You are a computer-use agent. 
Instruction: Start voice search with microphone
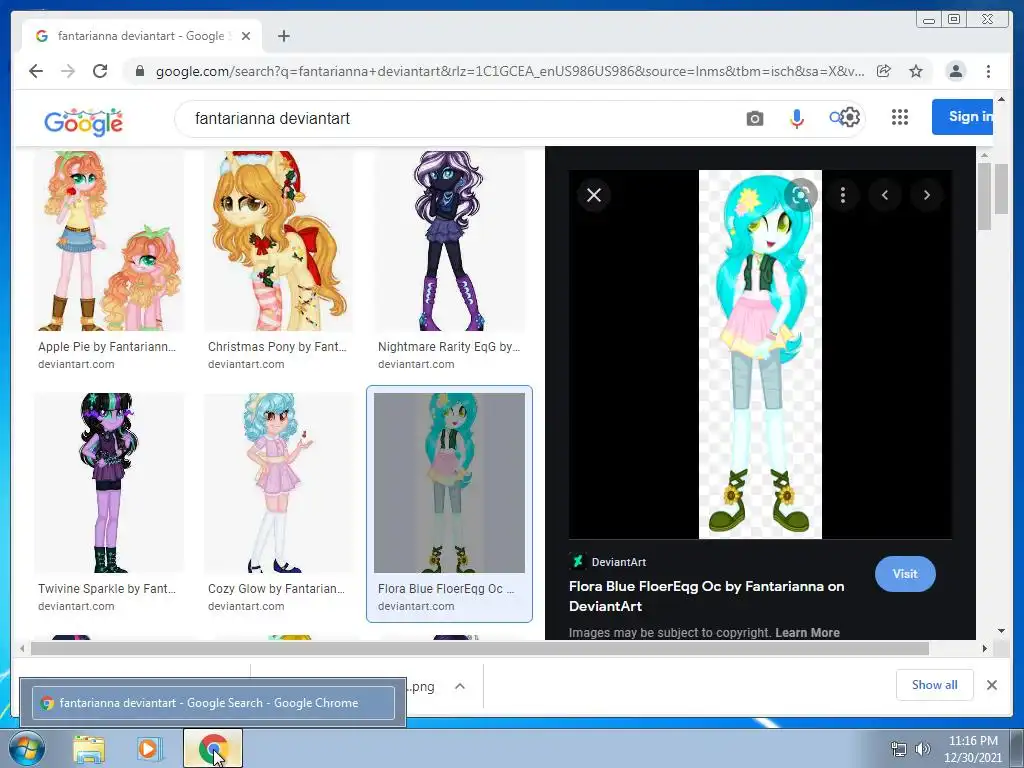[x=796, y=118]
